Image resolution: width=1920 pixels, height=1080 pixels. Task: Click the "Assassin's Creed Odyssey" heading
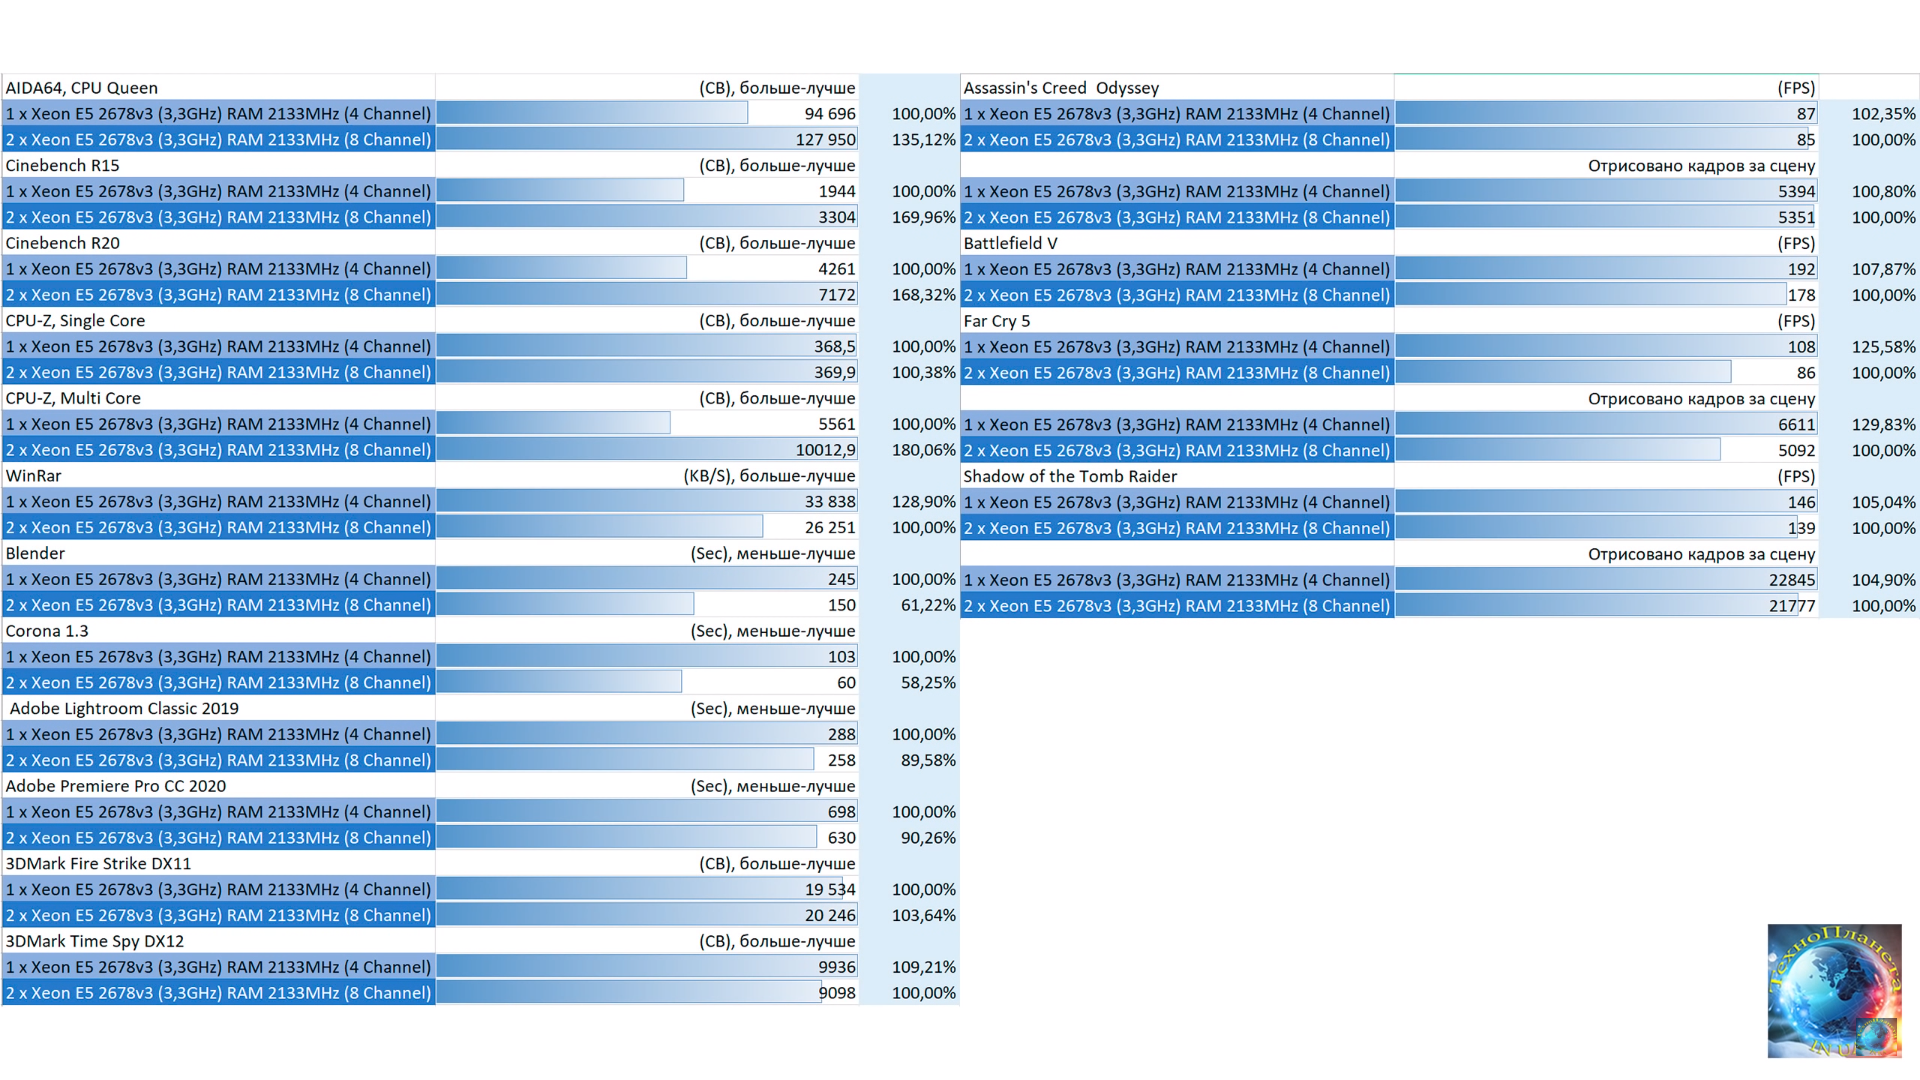click(x=1061, y=88)
